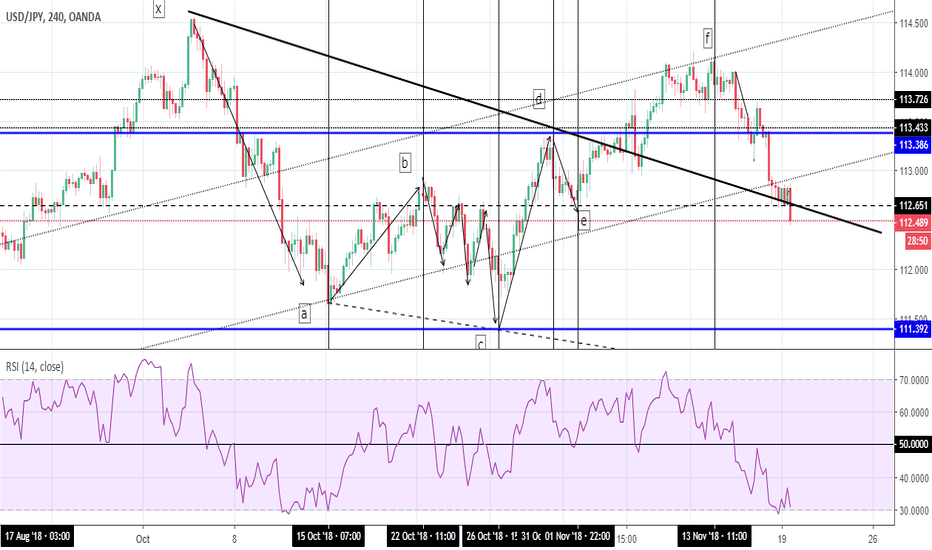932x550 pixels.
Task: Click the 17 Aug '18 - 03:00 date marker
Action: (37, 536)
